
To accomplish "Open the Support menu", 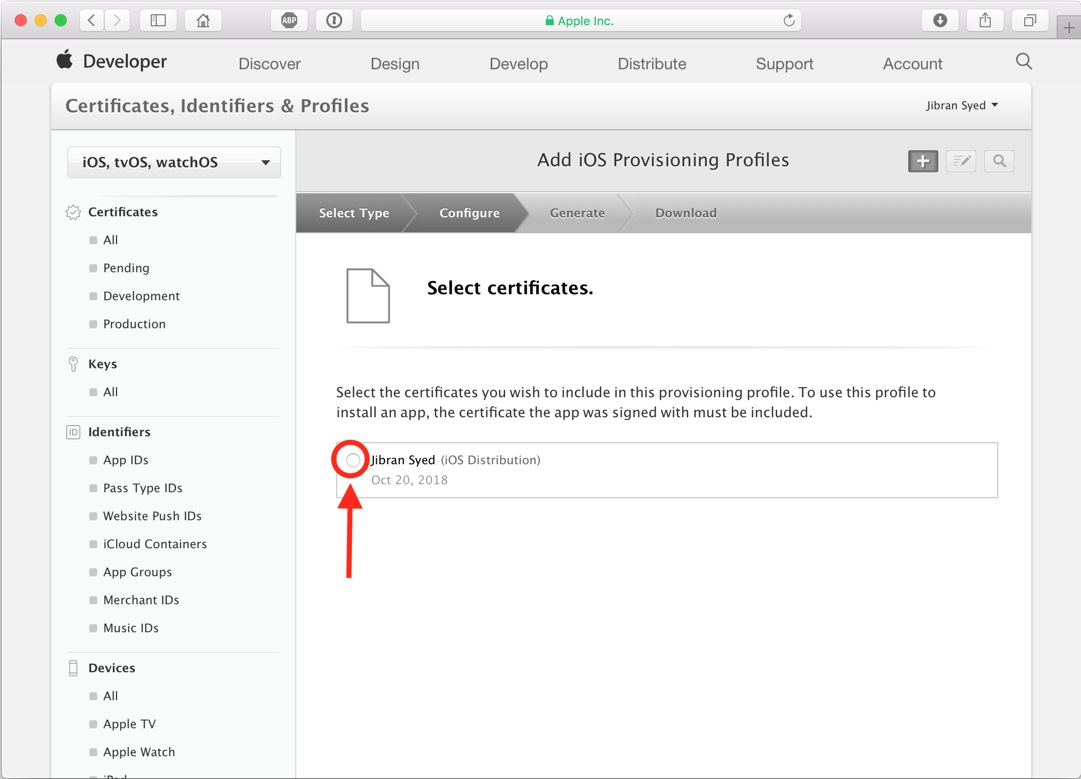I will coord(785,63).
